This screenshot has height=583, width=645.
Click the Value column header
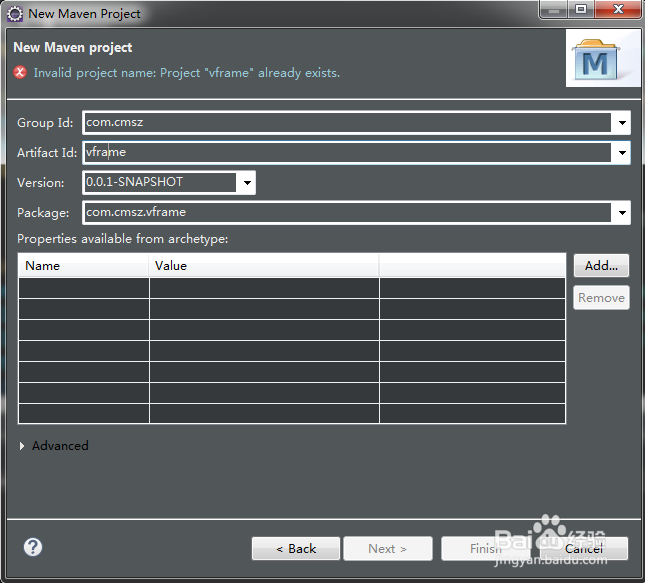coord(264,266)
